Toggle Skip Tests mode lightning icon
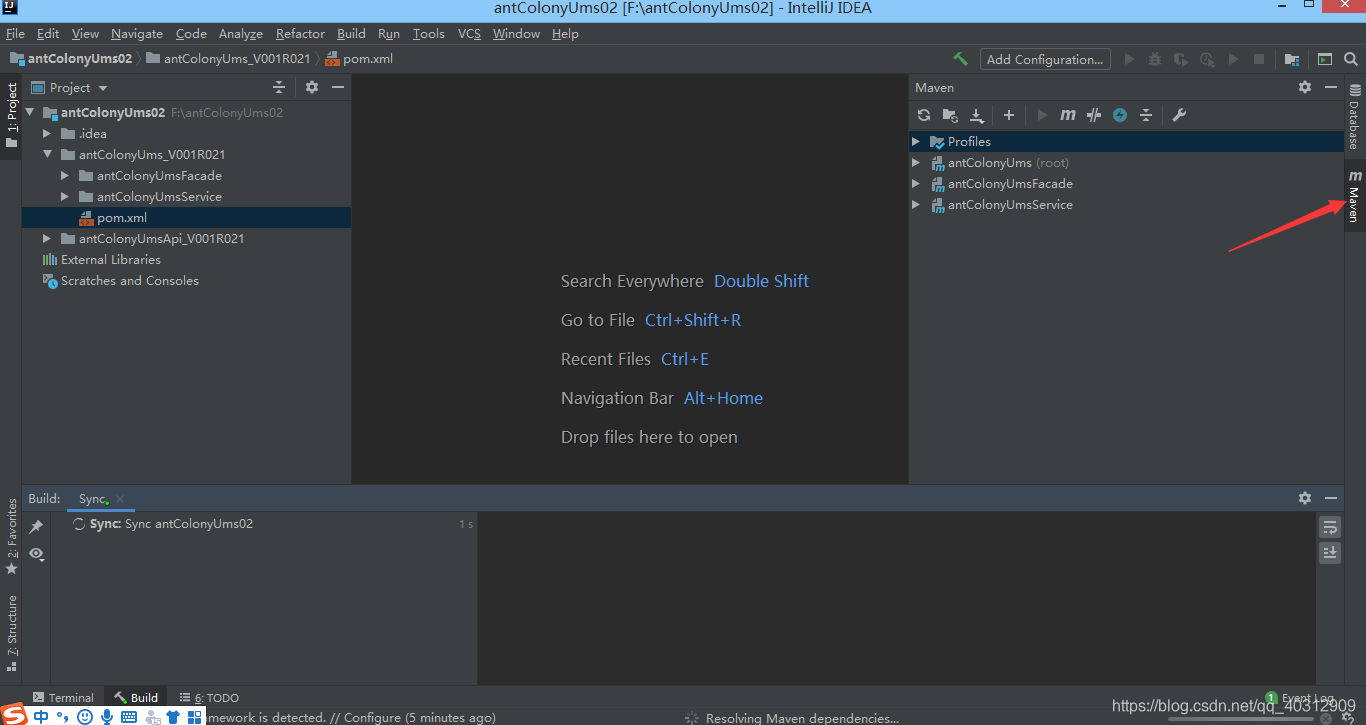 tap(1120, 115)
